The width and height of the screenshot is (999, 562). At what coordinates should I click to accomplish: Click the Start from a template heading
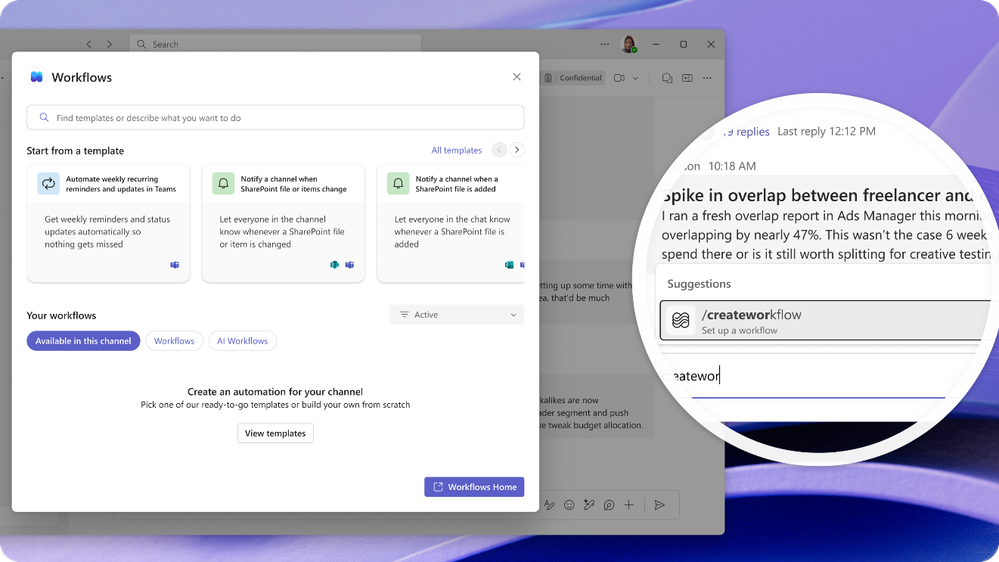tap(75, 151)
